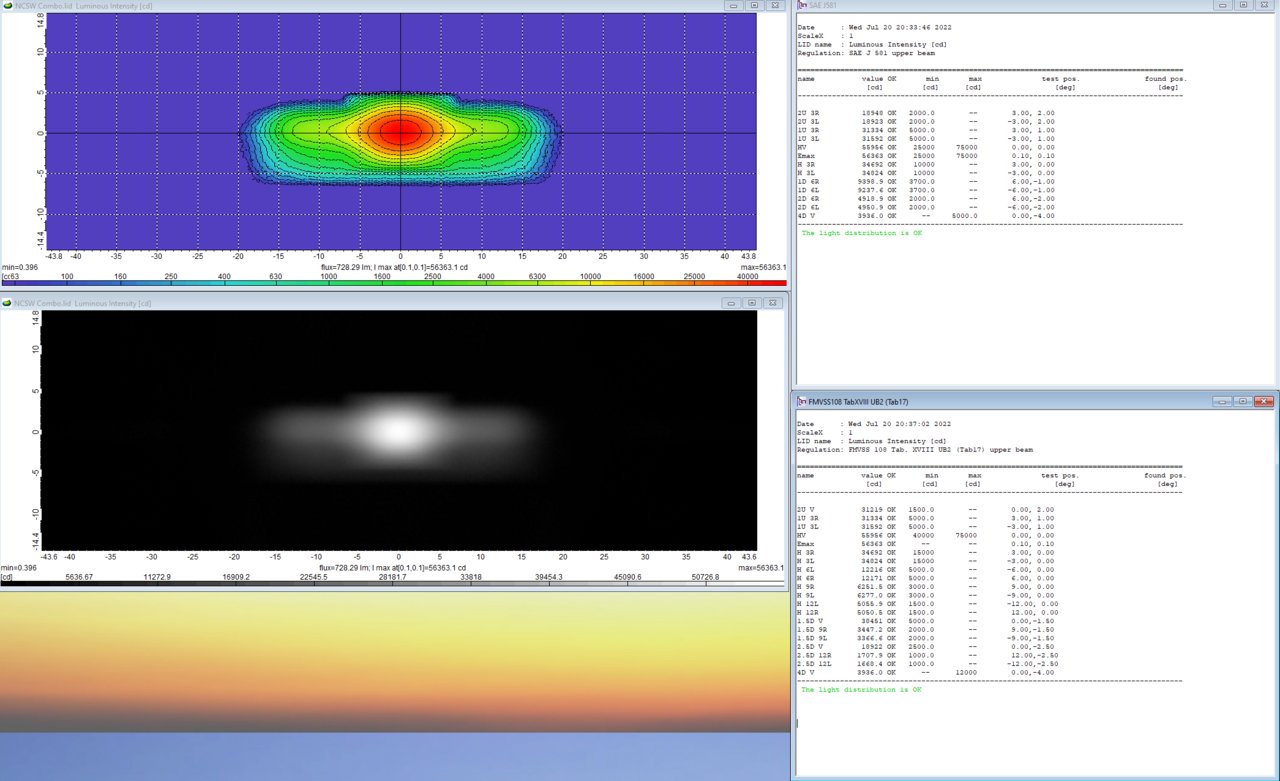This screenshot has height=781, width=1280.
Task: Maximize the SAE J581 window
Action: 1243,5
